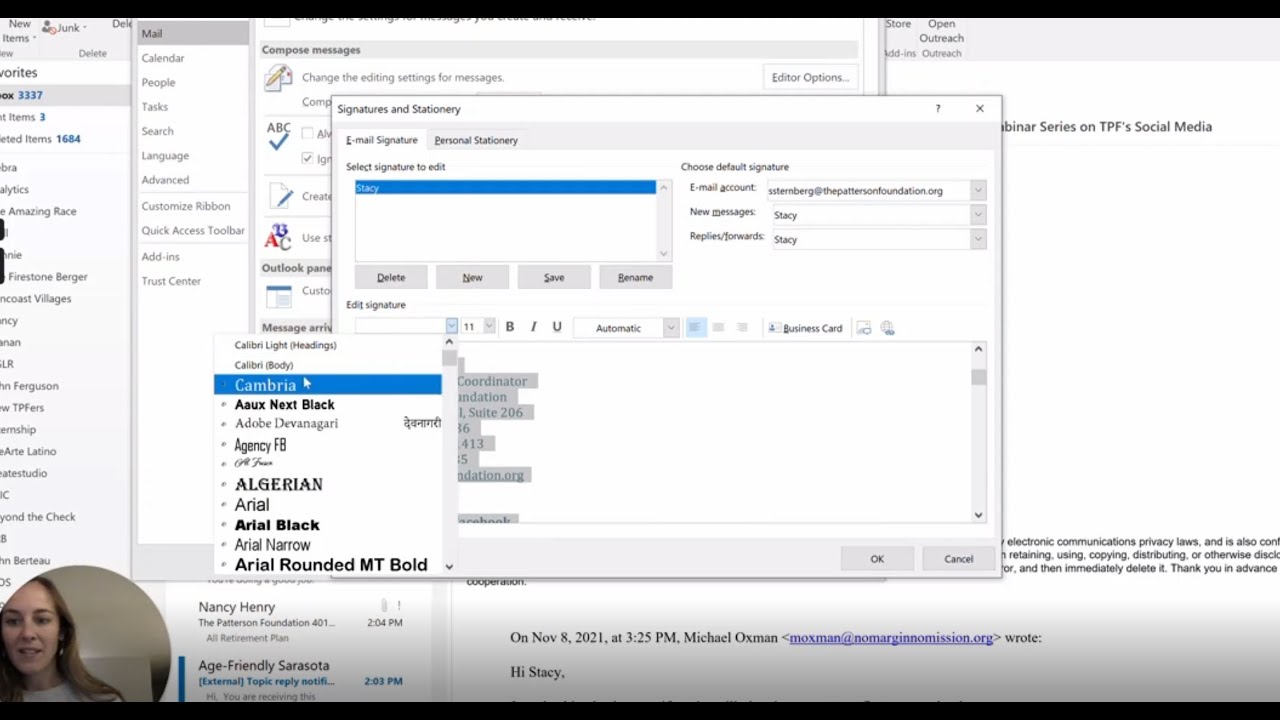Click scroll down arrow of font list
The height and width of the screenshot is (720, 1280).
point(449,566)
